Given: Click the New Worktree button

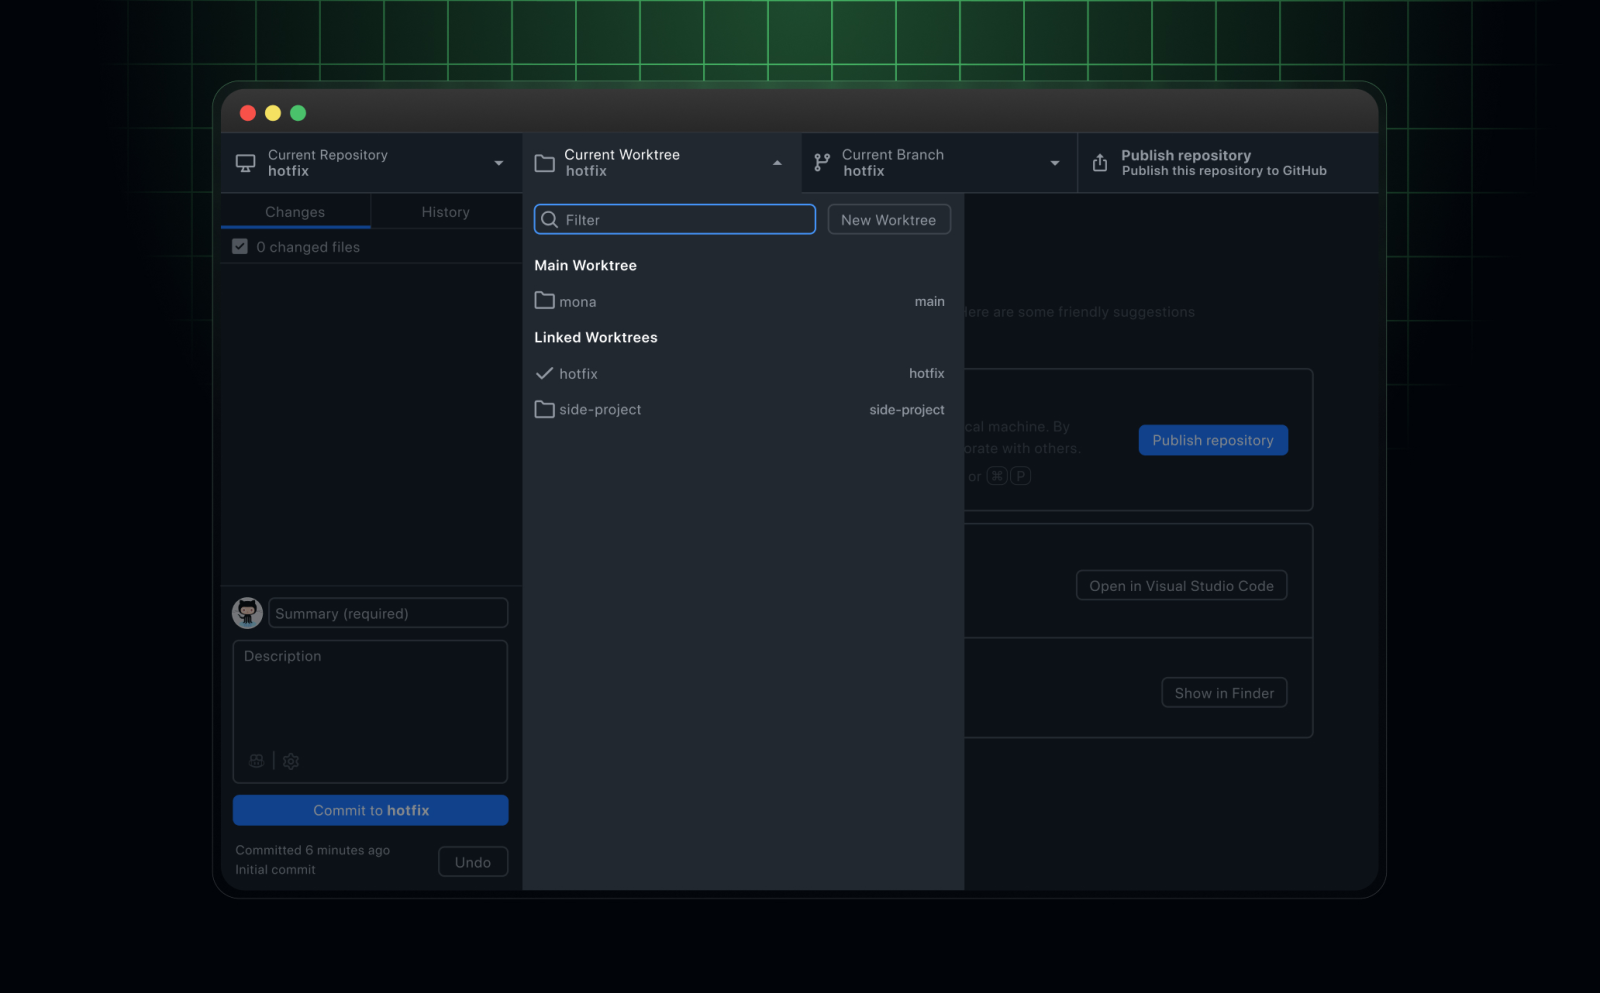Looking at the screenshot, I should coord(889,220).
